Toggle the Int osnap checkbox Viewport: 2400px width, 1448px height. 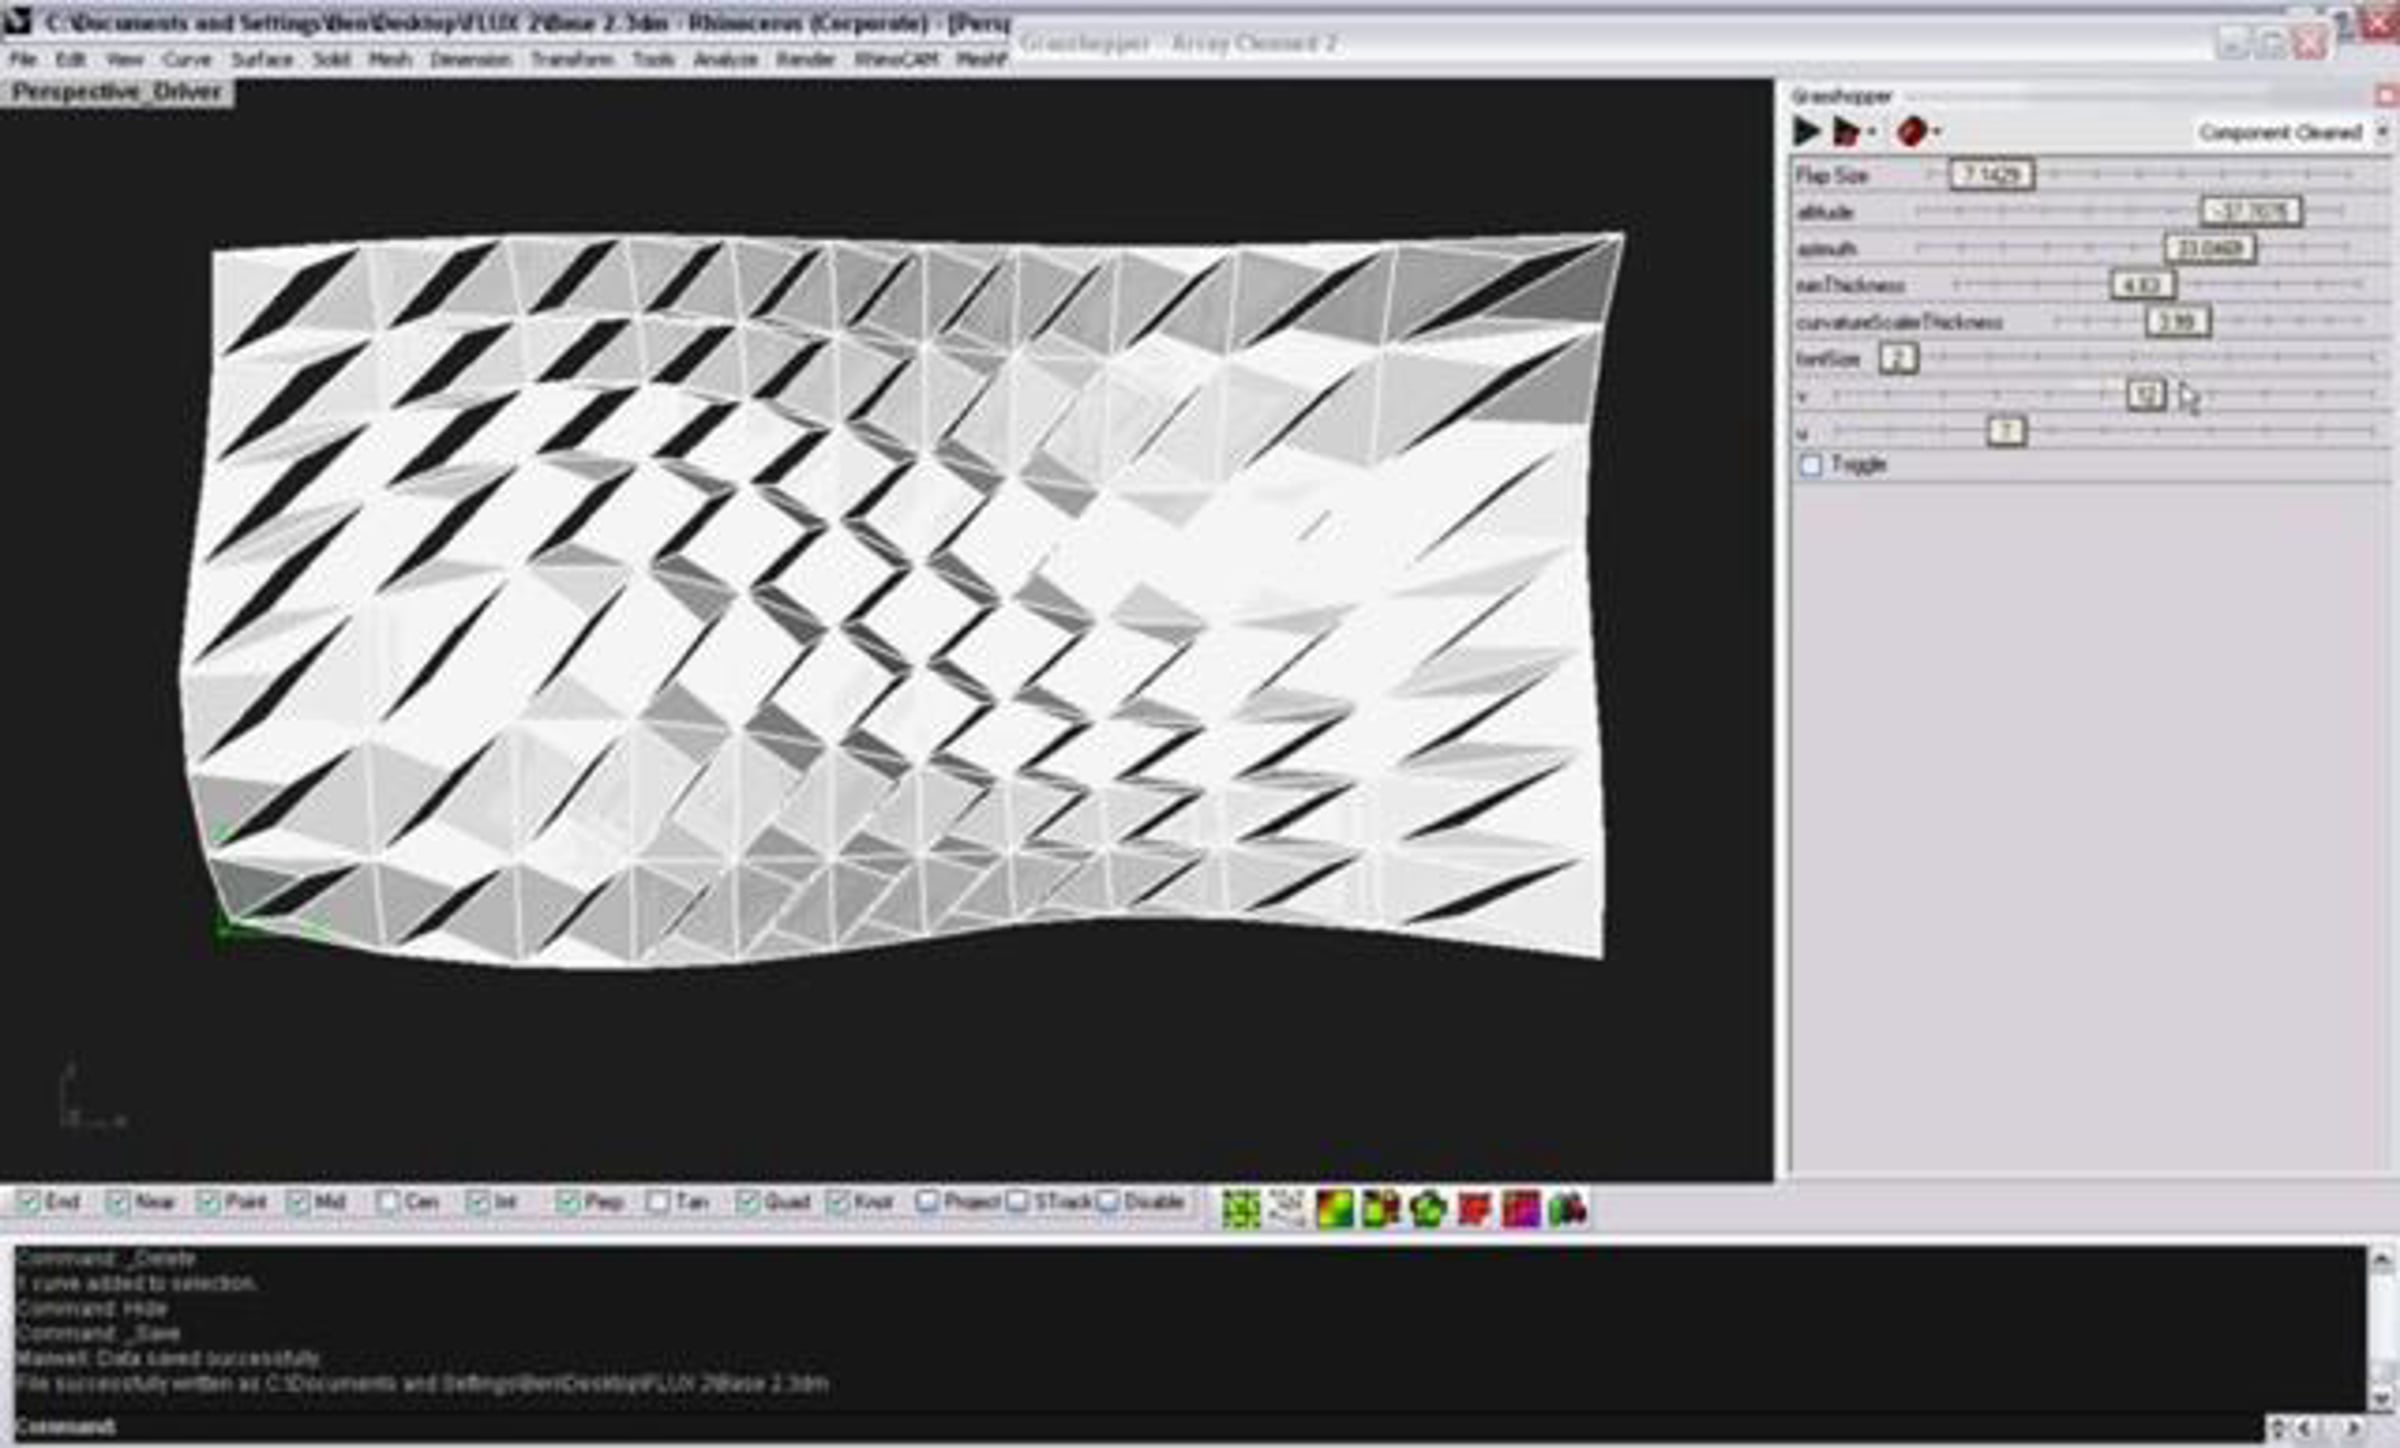pos(478,1202)
